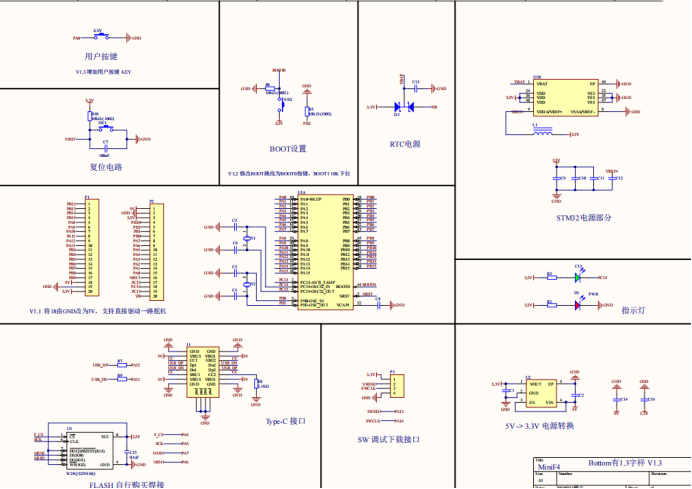Click the V1.2 BOOT jumper revision note

coord(289,173)
